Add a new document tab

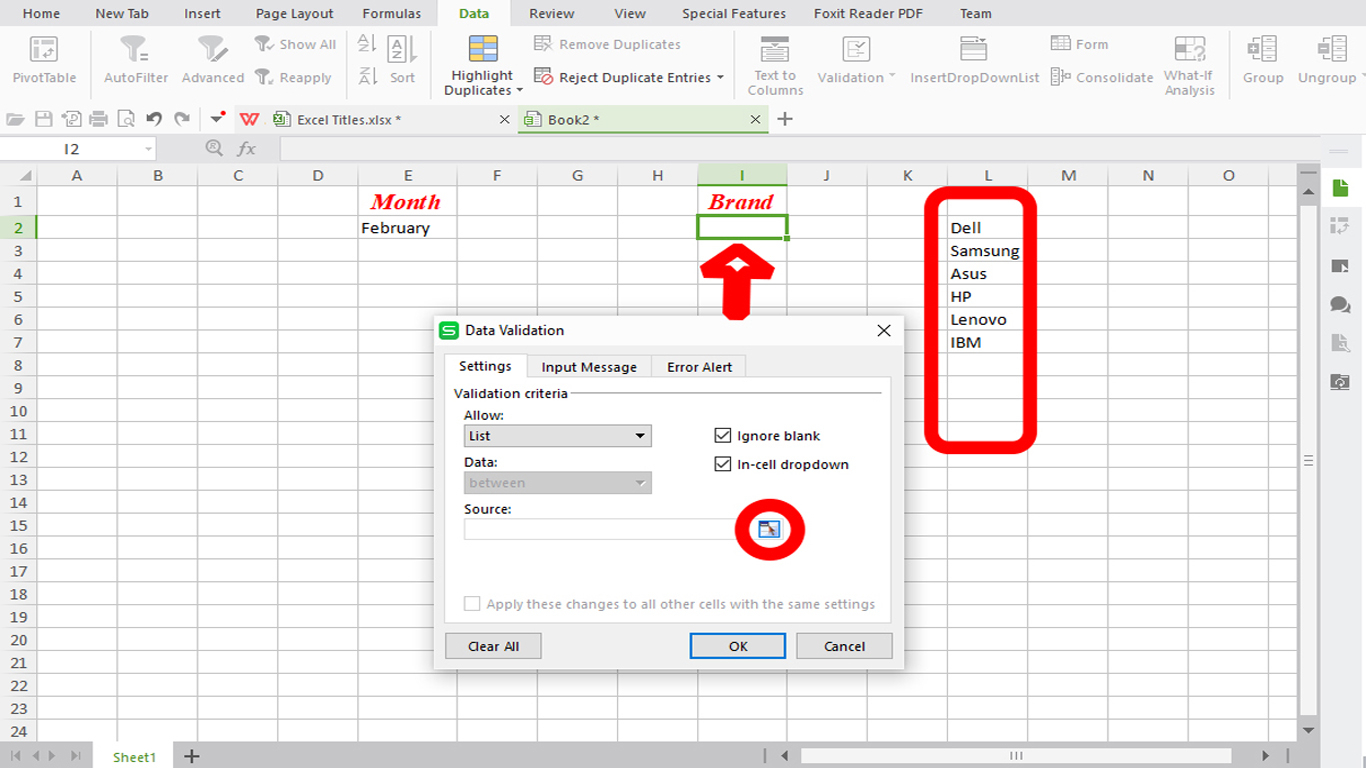pos(785,119)
